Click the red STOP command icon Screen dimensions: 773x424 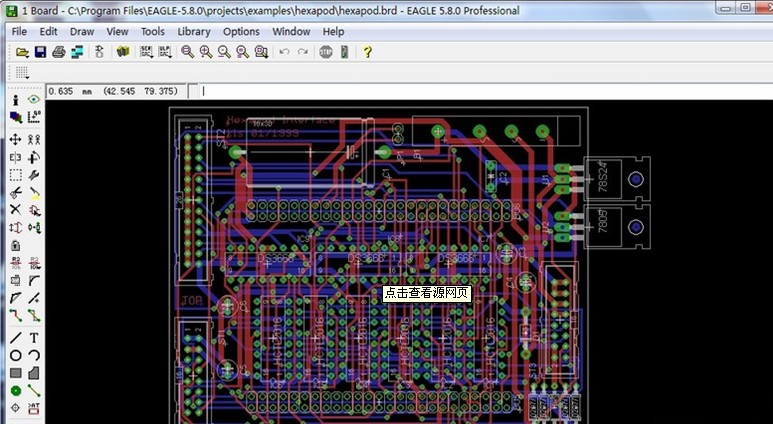pos(326,52)
